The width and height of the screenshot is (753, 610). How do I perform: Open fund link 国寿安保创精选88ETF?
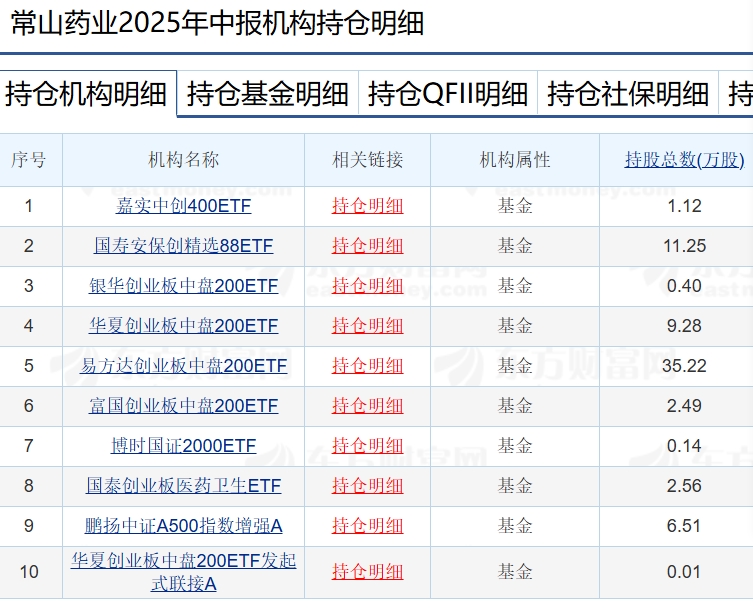point(183,246)
